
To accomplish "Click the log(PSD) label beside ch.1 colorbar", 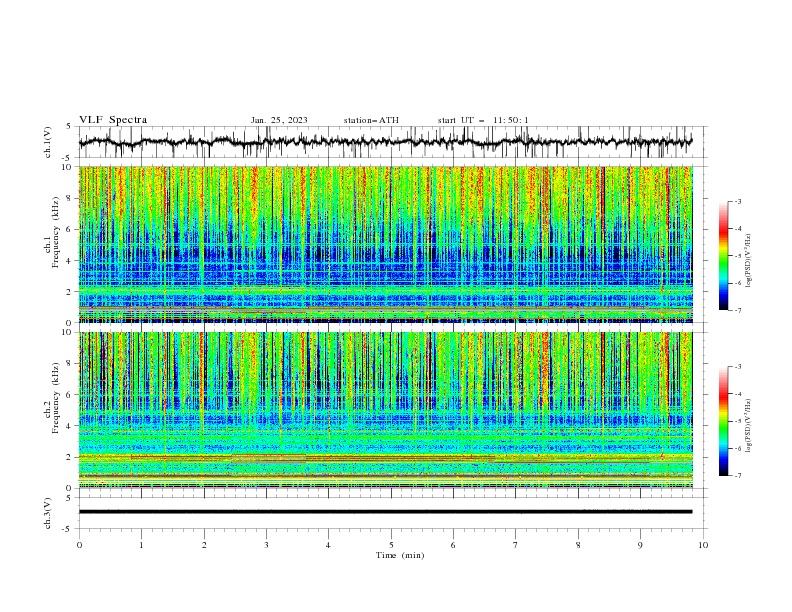I will coord(749,261).
